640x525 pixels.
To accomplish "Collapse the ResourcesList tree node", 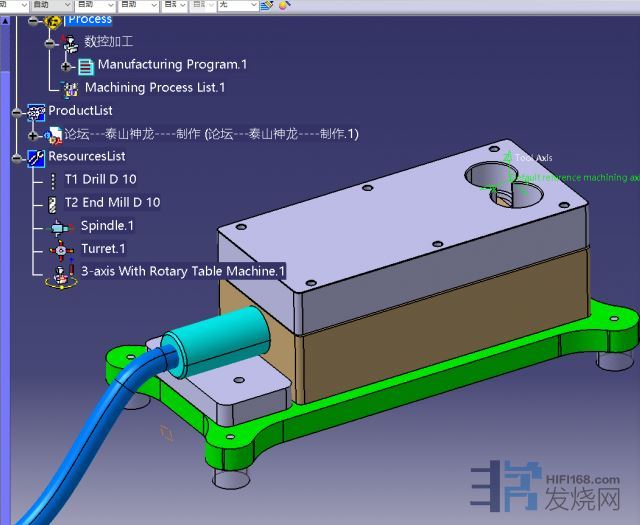I will (17, 158).
